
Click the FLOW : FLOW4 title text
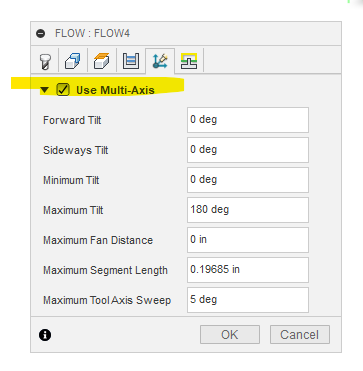pos(92,33)
